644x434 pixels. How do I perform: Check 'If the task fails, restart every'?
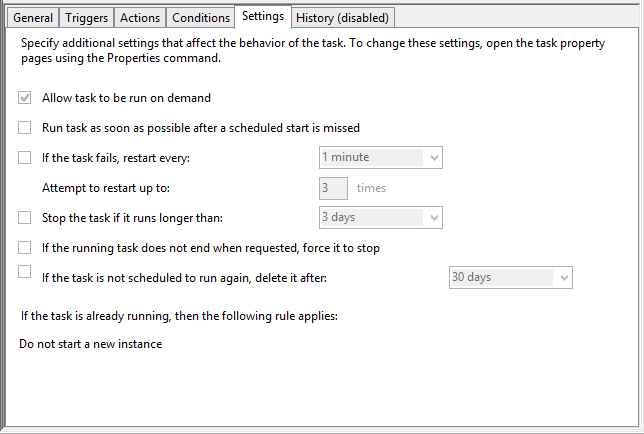click(25, 158)
